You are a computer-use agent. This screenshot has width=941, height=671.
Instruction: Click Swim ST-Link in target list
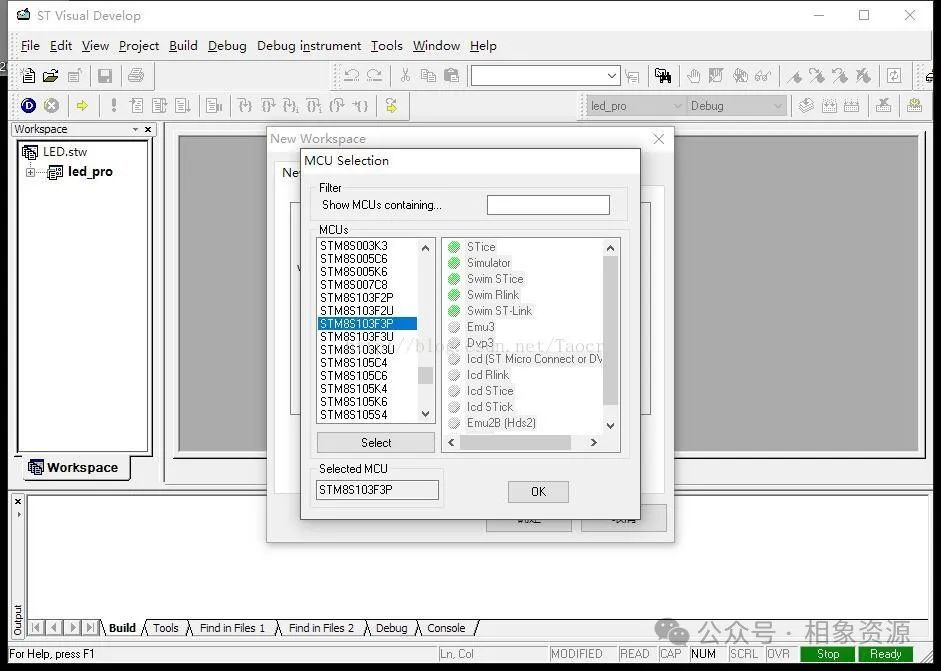pos(499,311)
